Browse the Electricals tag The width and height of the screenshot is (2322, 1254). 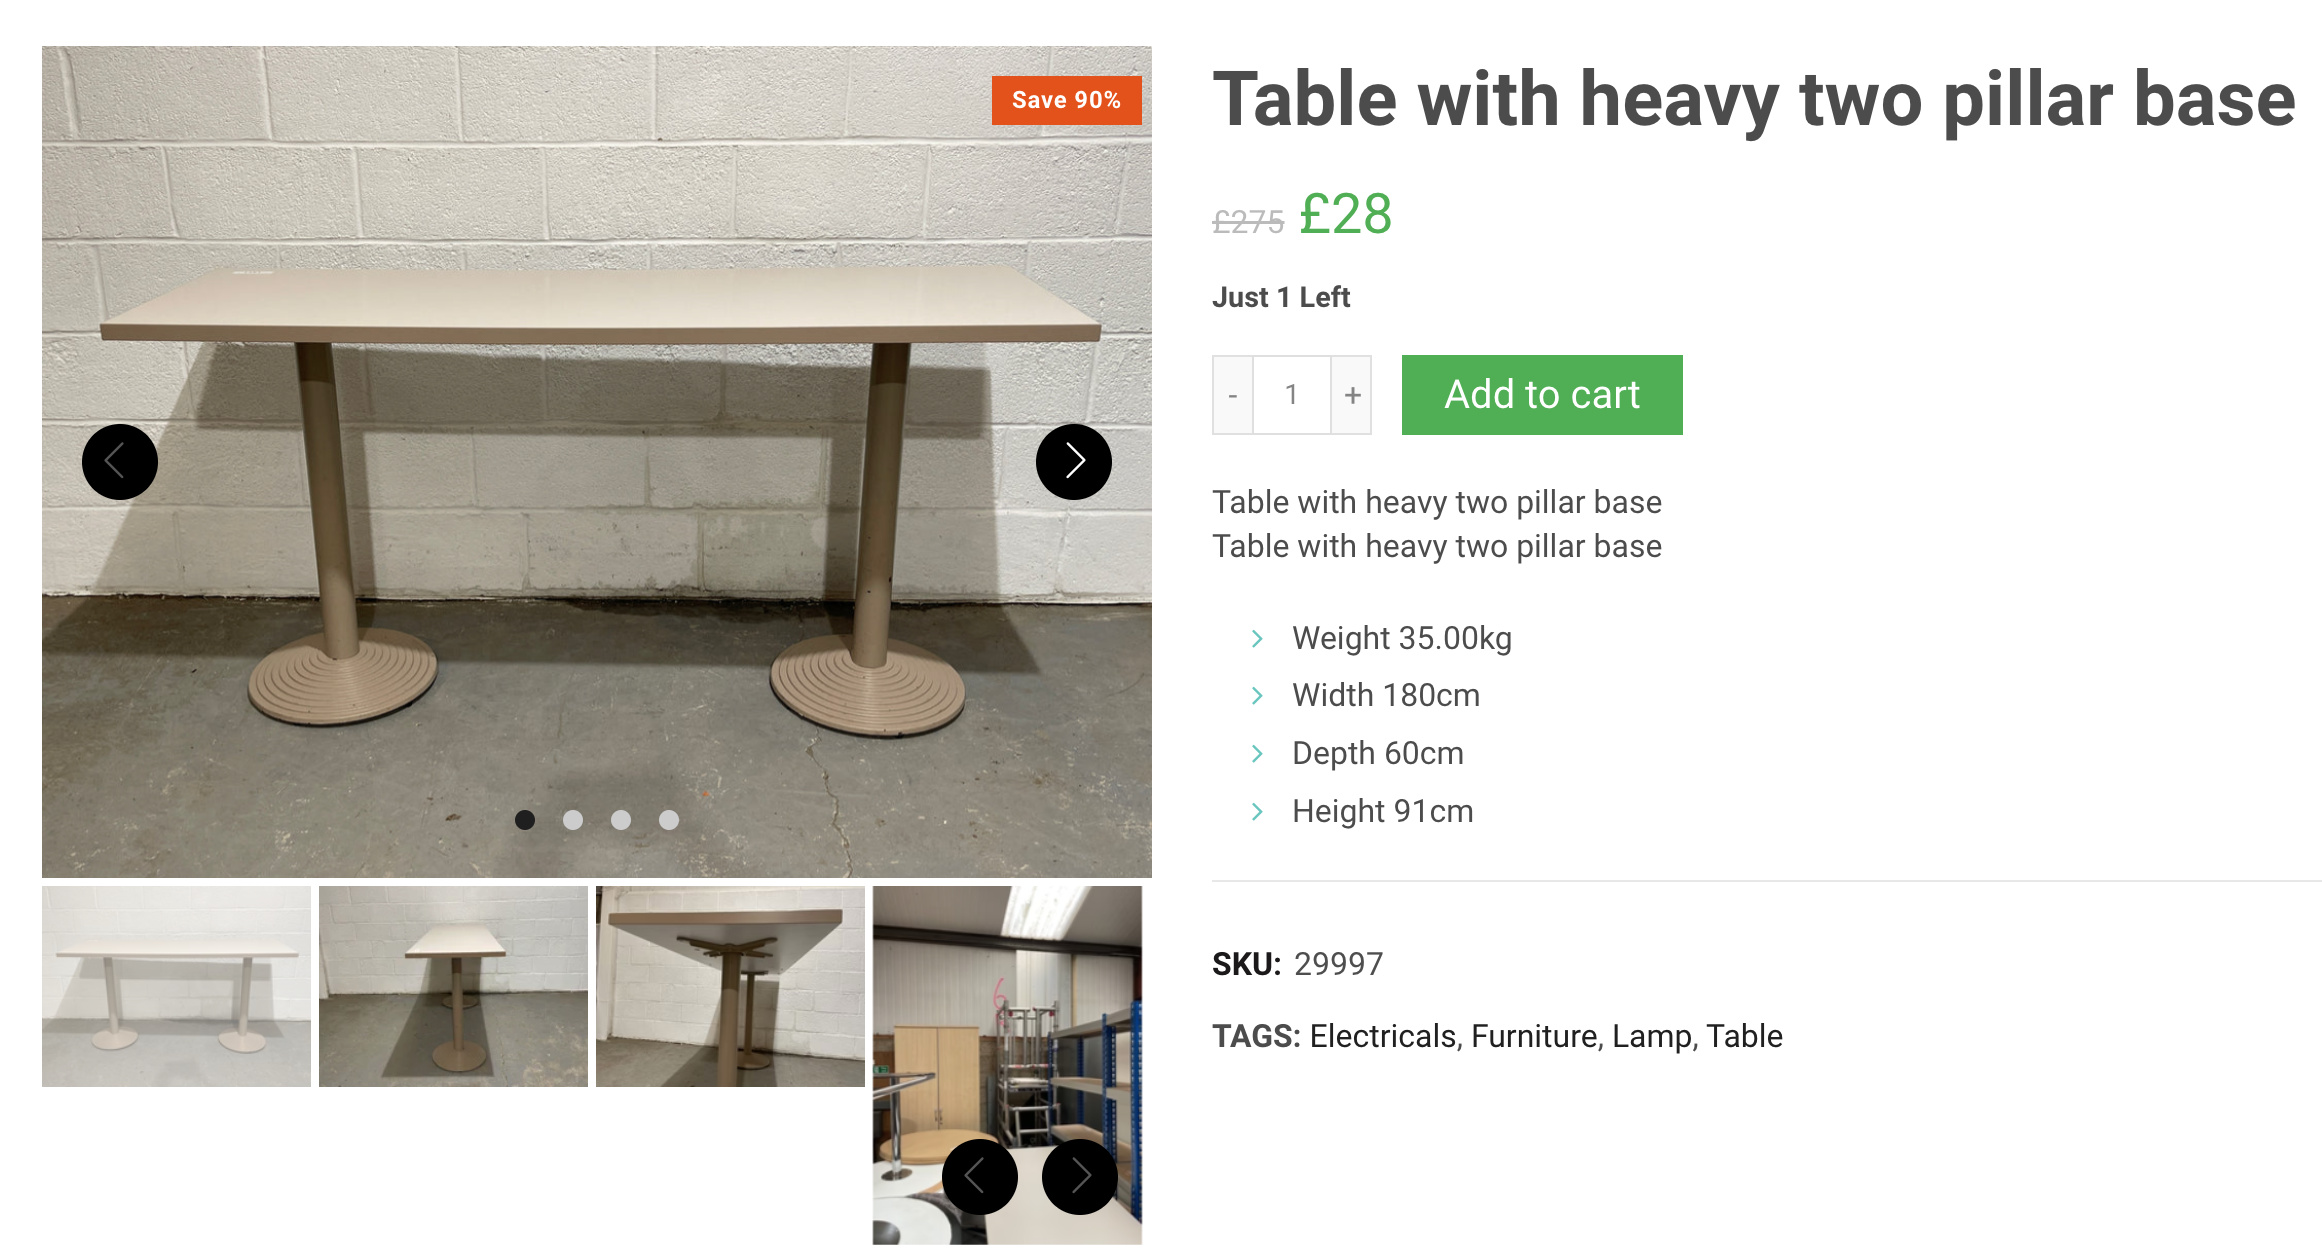[x=1382, y=1036]
